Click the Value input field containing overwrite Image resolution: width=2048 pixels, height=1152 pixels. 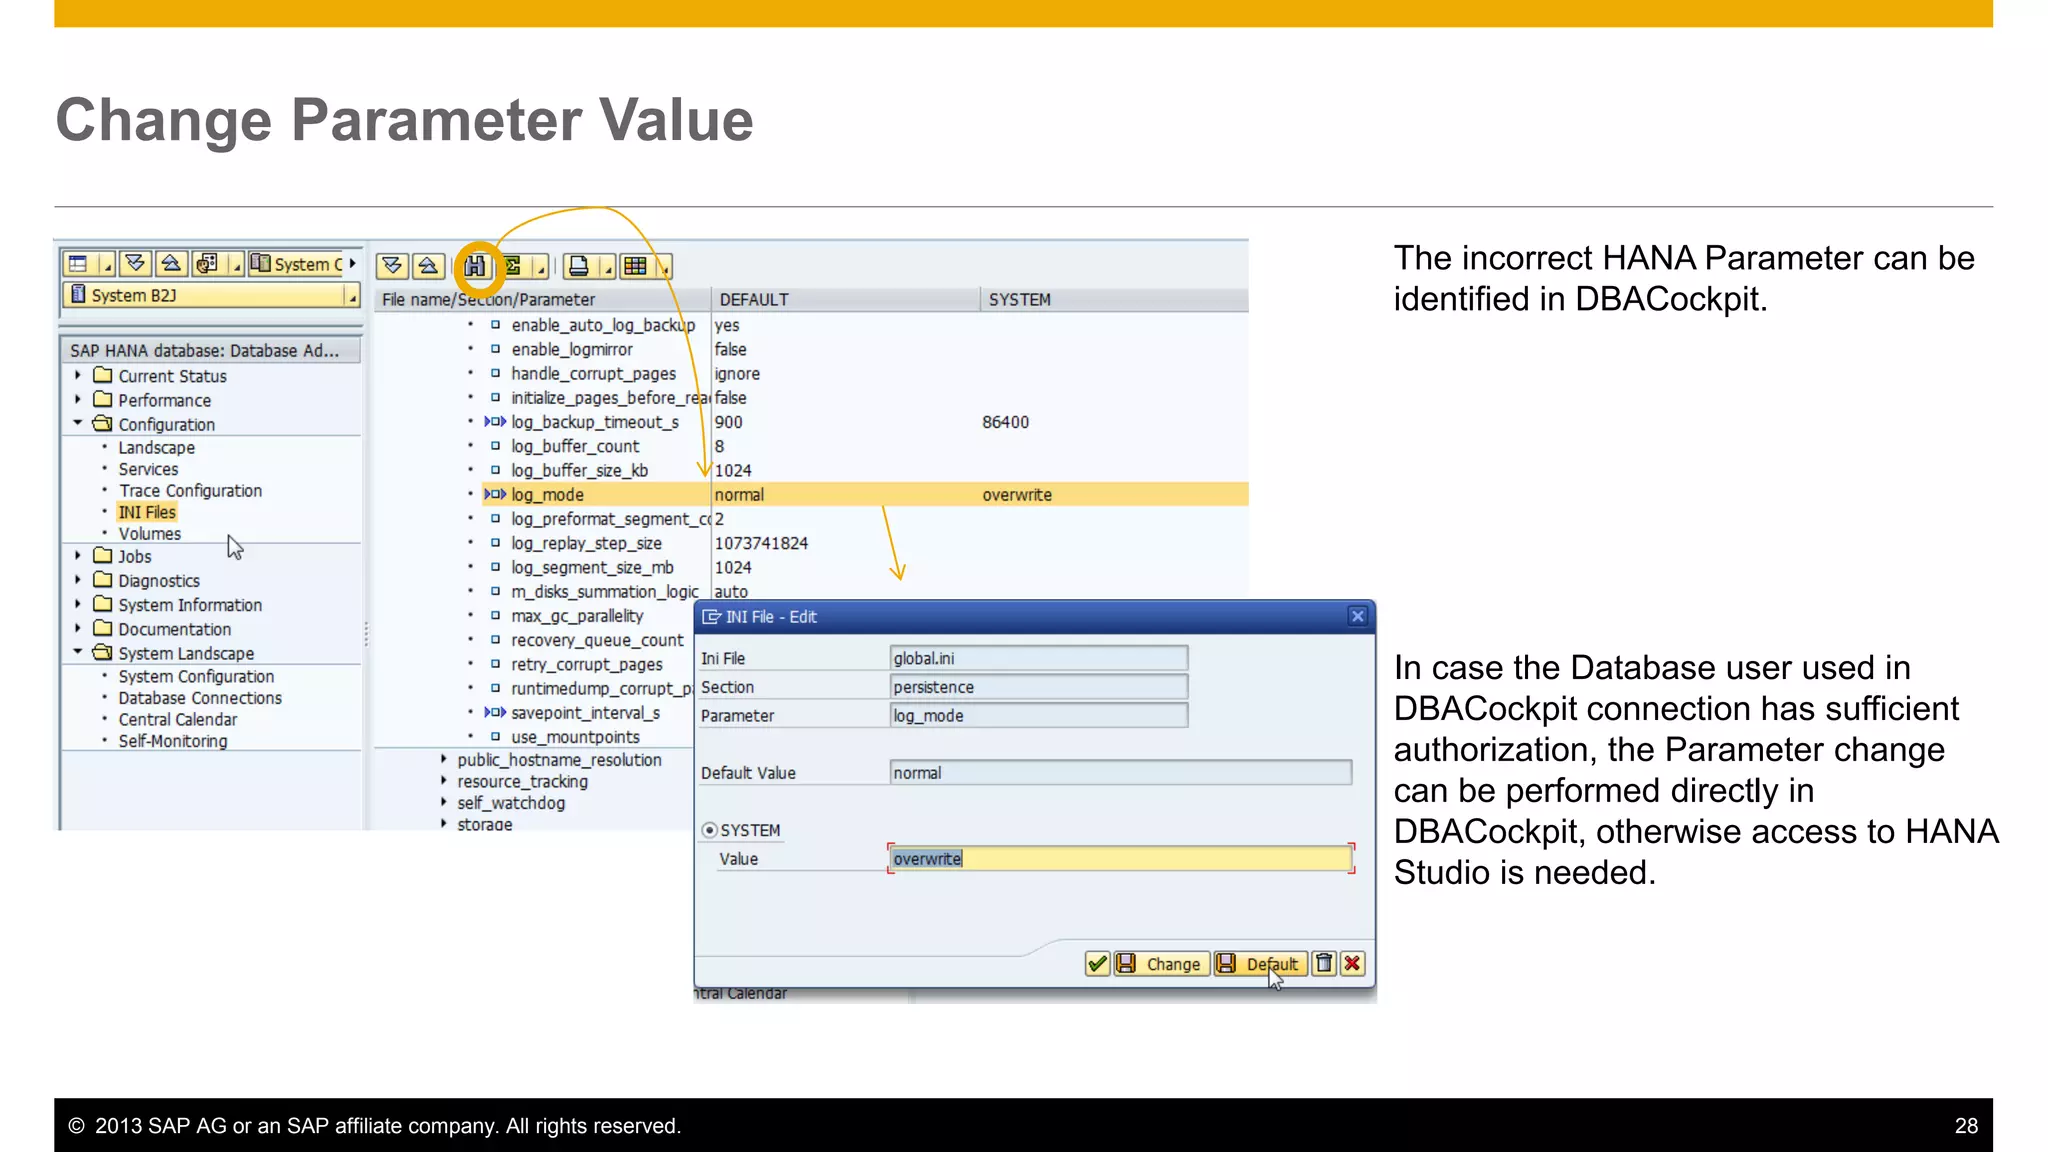[x=1120, y=858]
